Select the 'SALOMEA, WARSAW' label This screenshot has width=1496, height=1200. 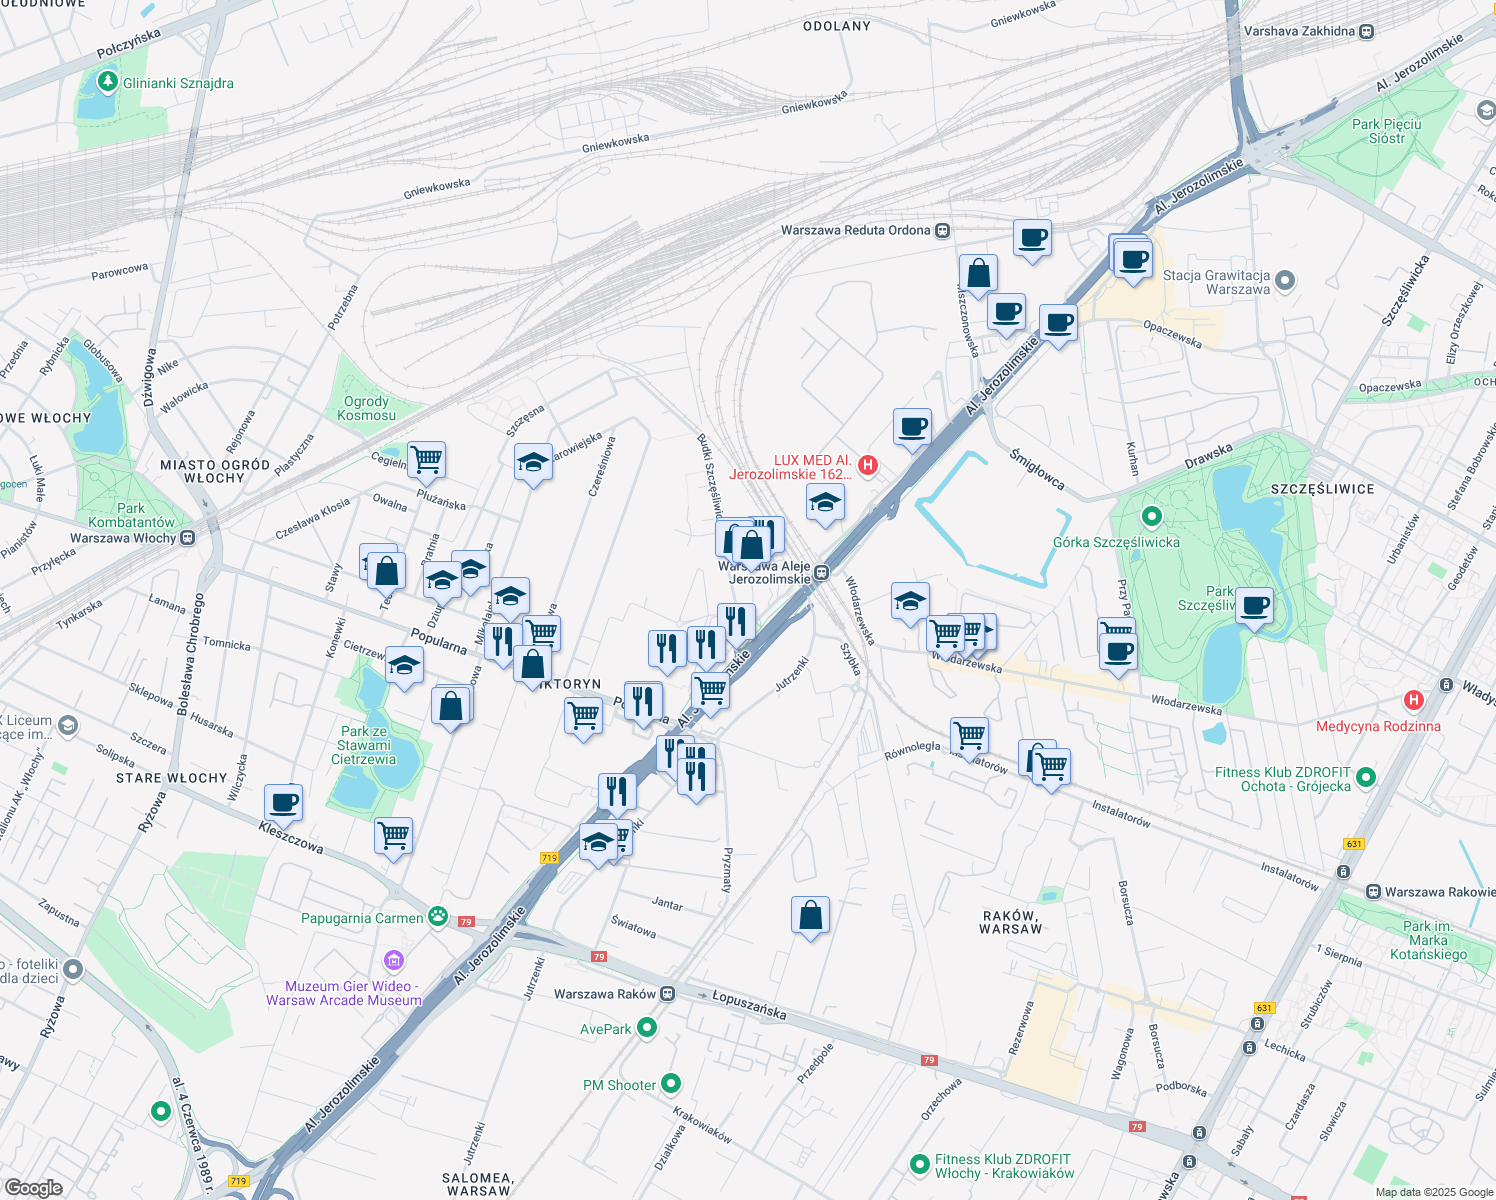point(478,1184)
